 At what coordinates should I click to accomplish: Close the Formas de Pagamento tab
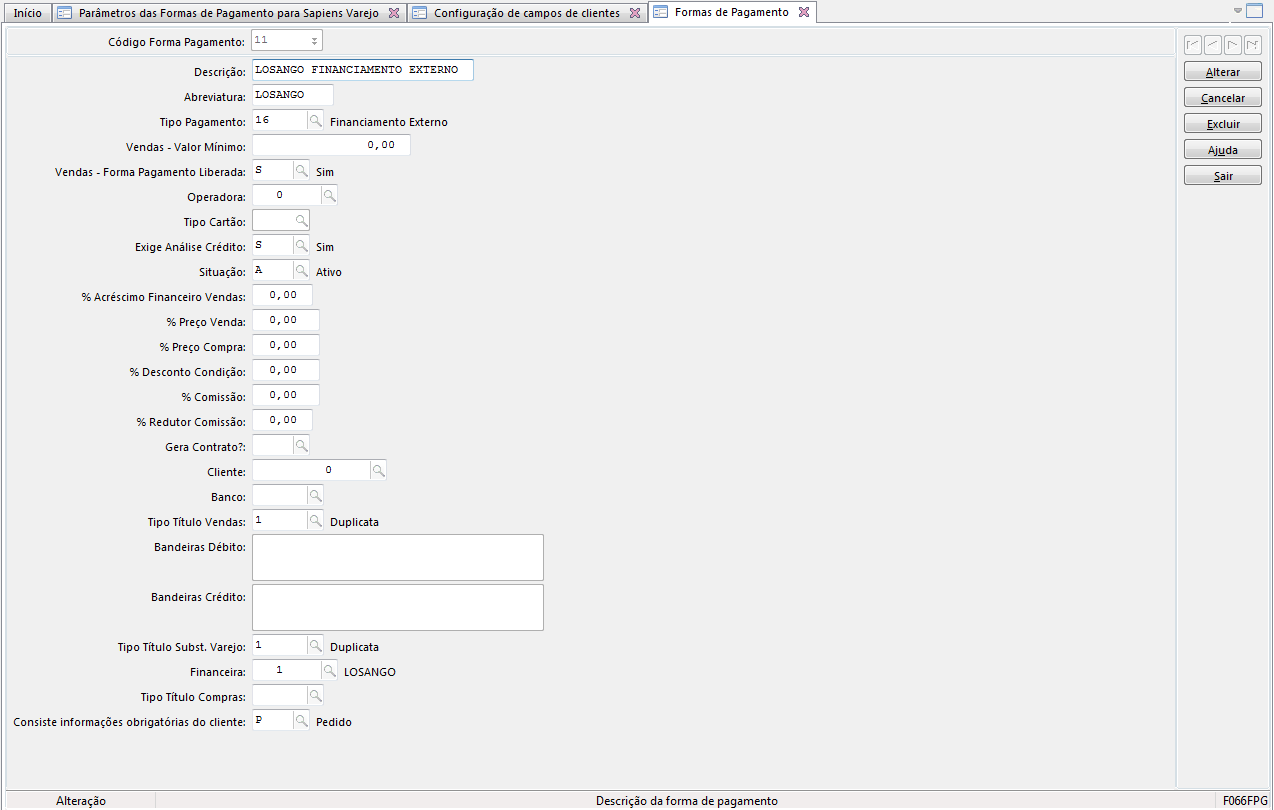(803, 12)
